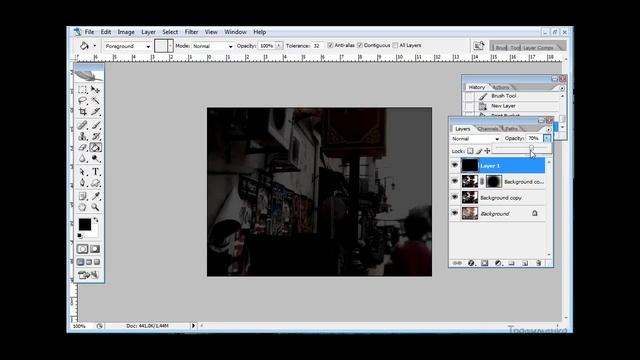The image size is (640, 360).
Task: Click Jump to ImageReady icon
Action: pyautogui.click(x=89, y=275)
